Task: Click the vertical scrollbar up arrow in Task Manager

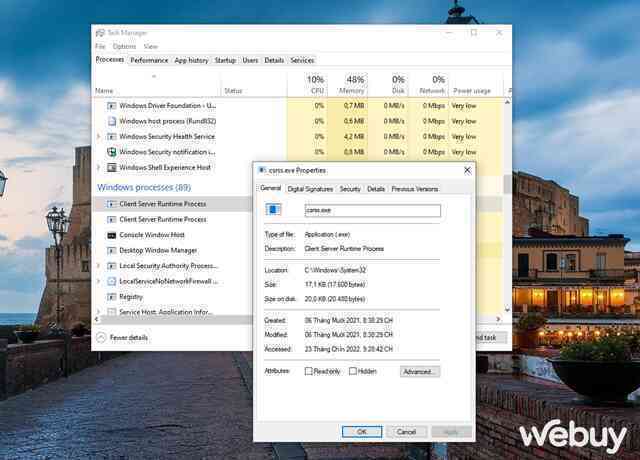Action: tap(507, 102)
